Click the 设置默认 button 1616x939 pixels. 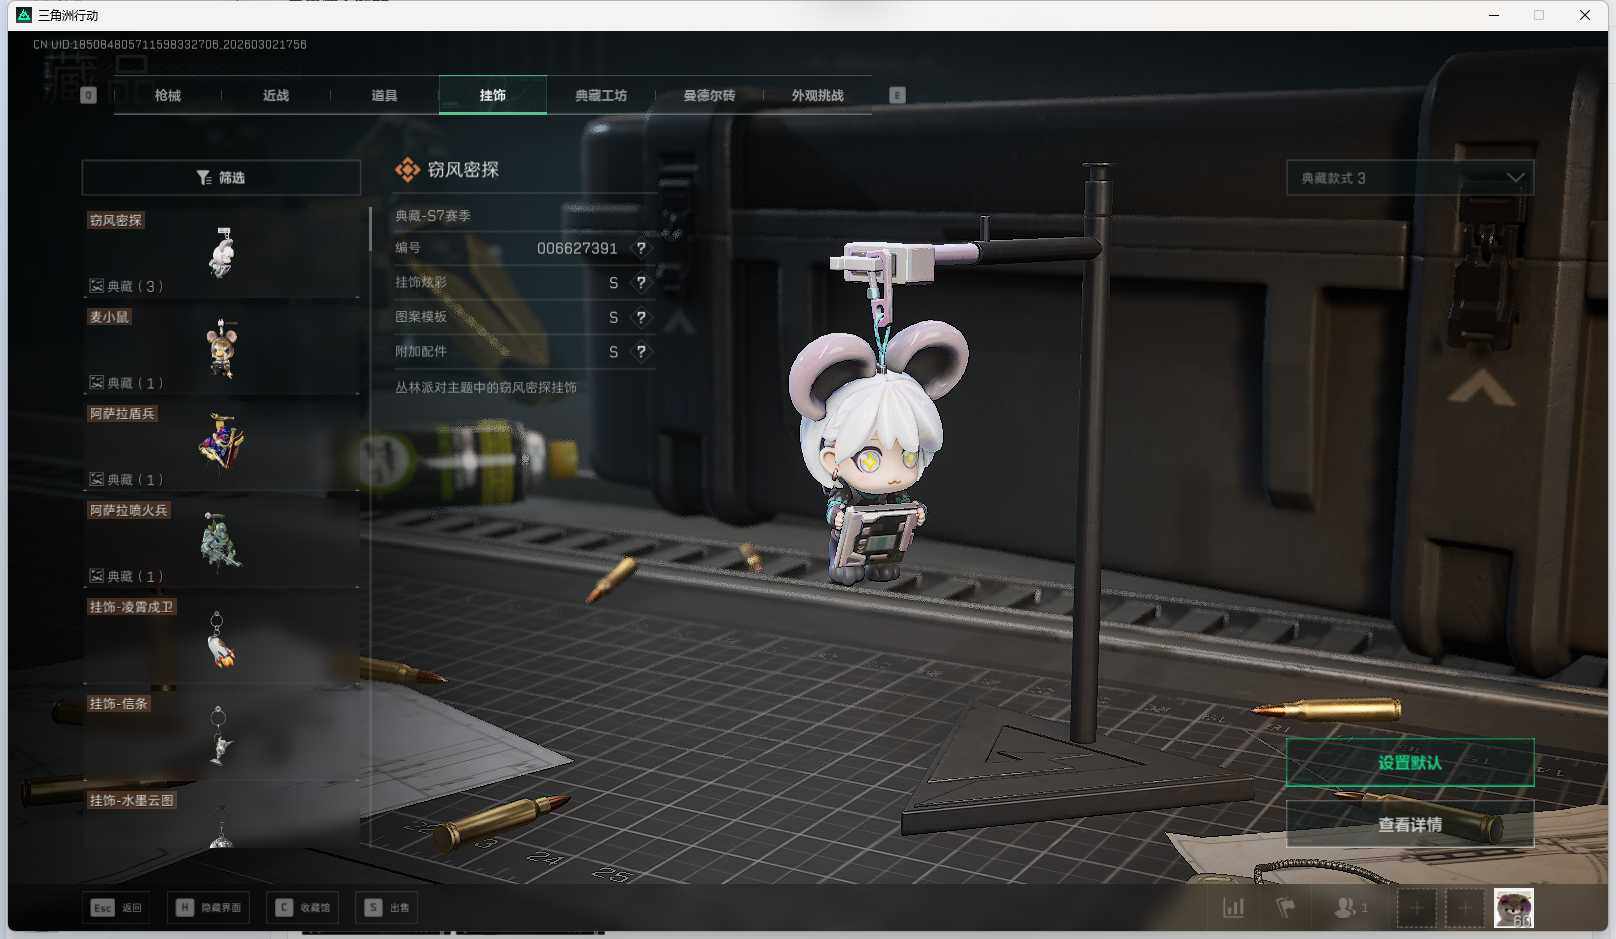pyautogui.click(x=1409, y=763)
